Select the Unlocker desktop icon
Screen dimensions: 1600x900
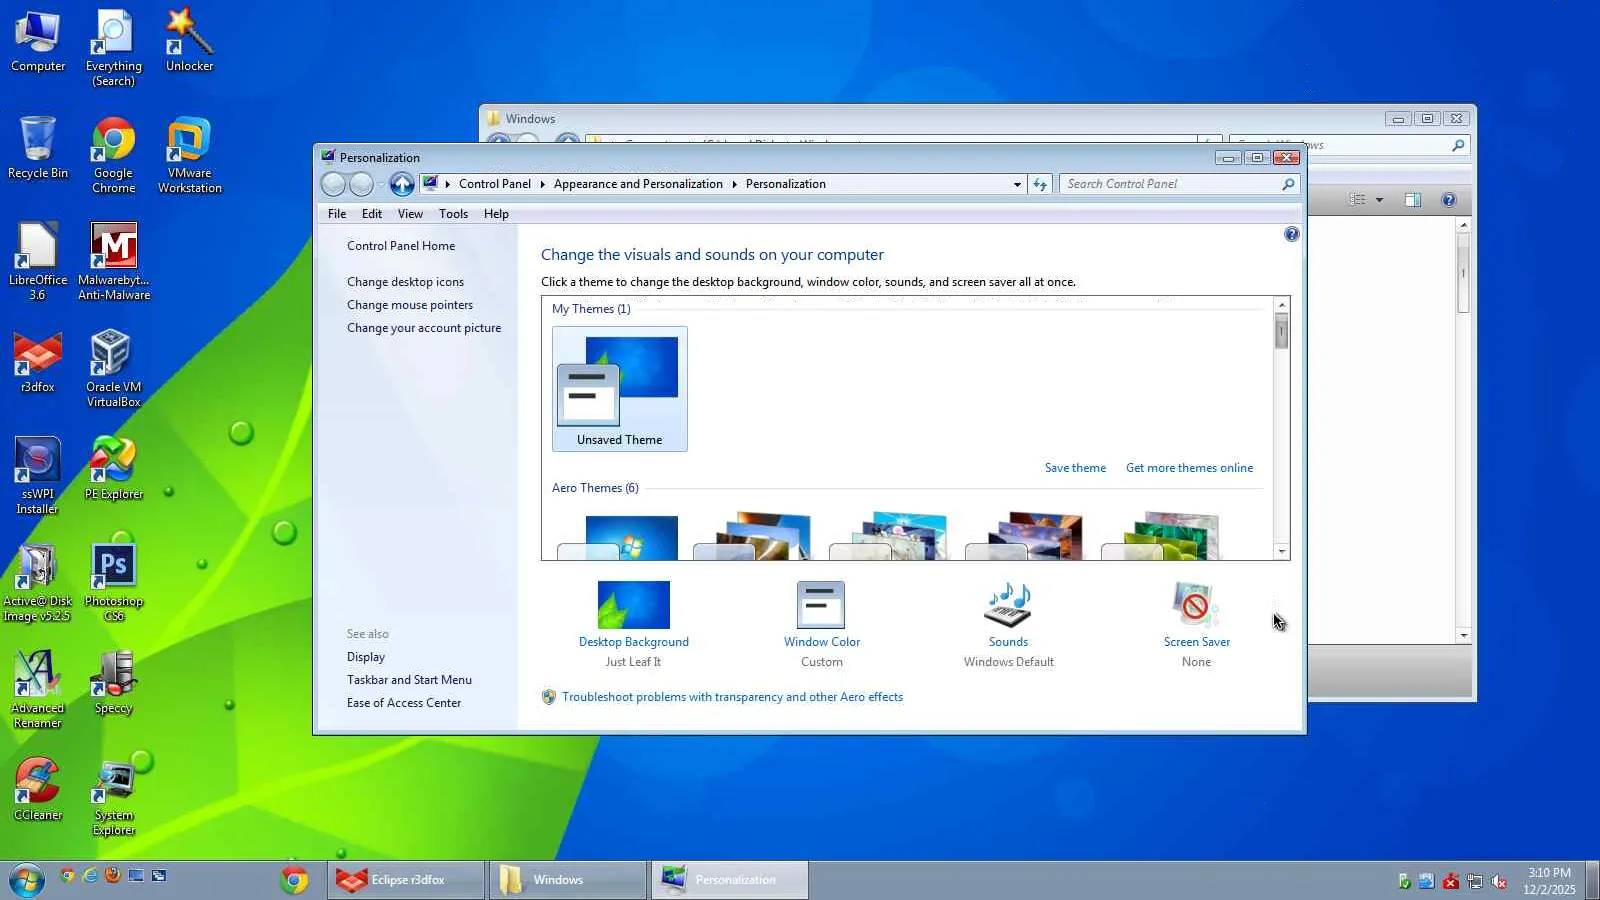[x=190, y=41]
